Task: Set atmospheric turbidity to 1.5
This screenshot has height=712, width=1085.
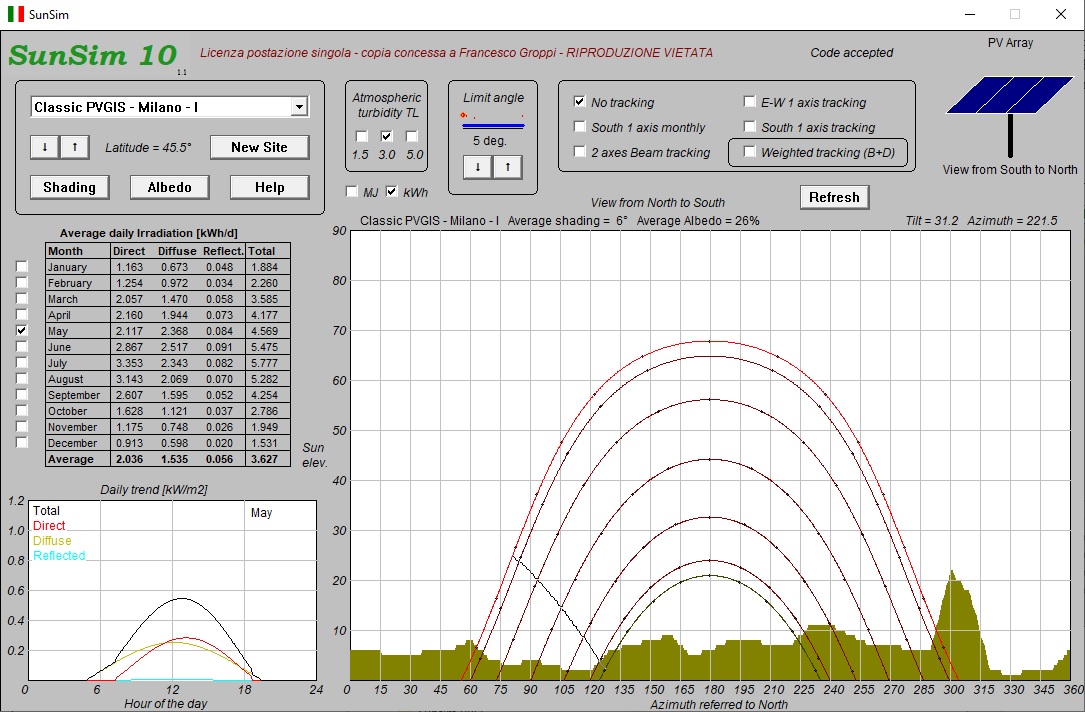Action: (361, 136)
